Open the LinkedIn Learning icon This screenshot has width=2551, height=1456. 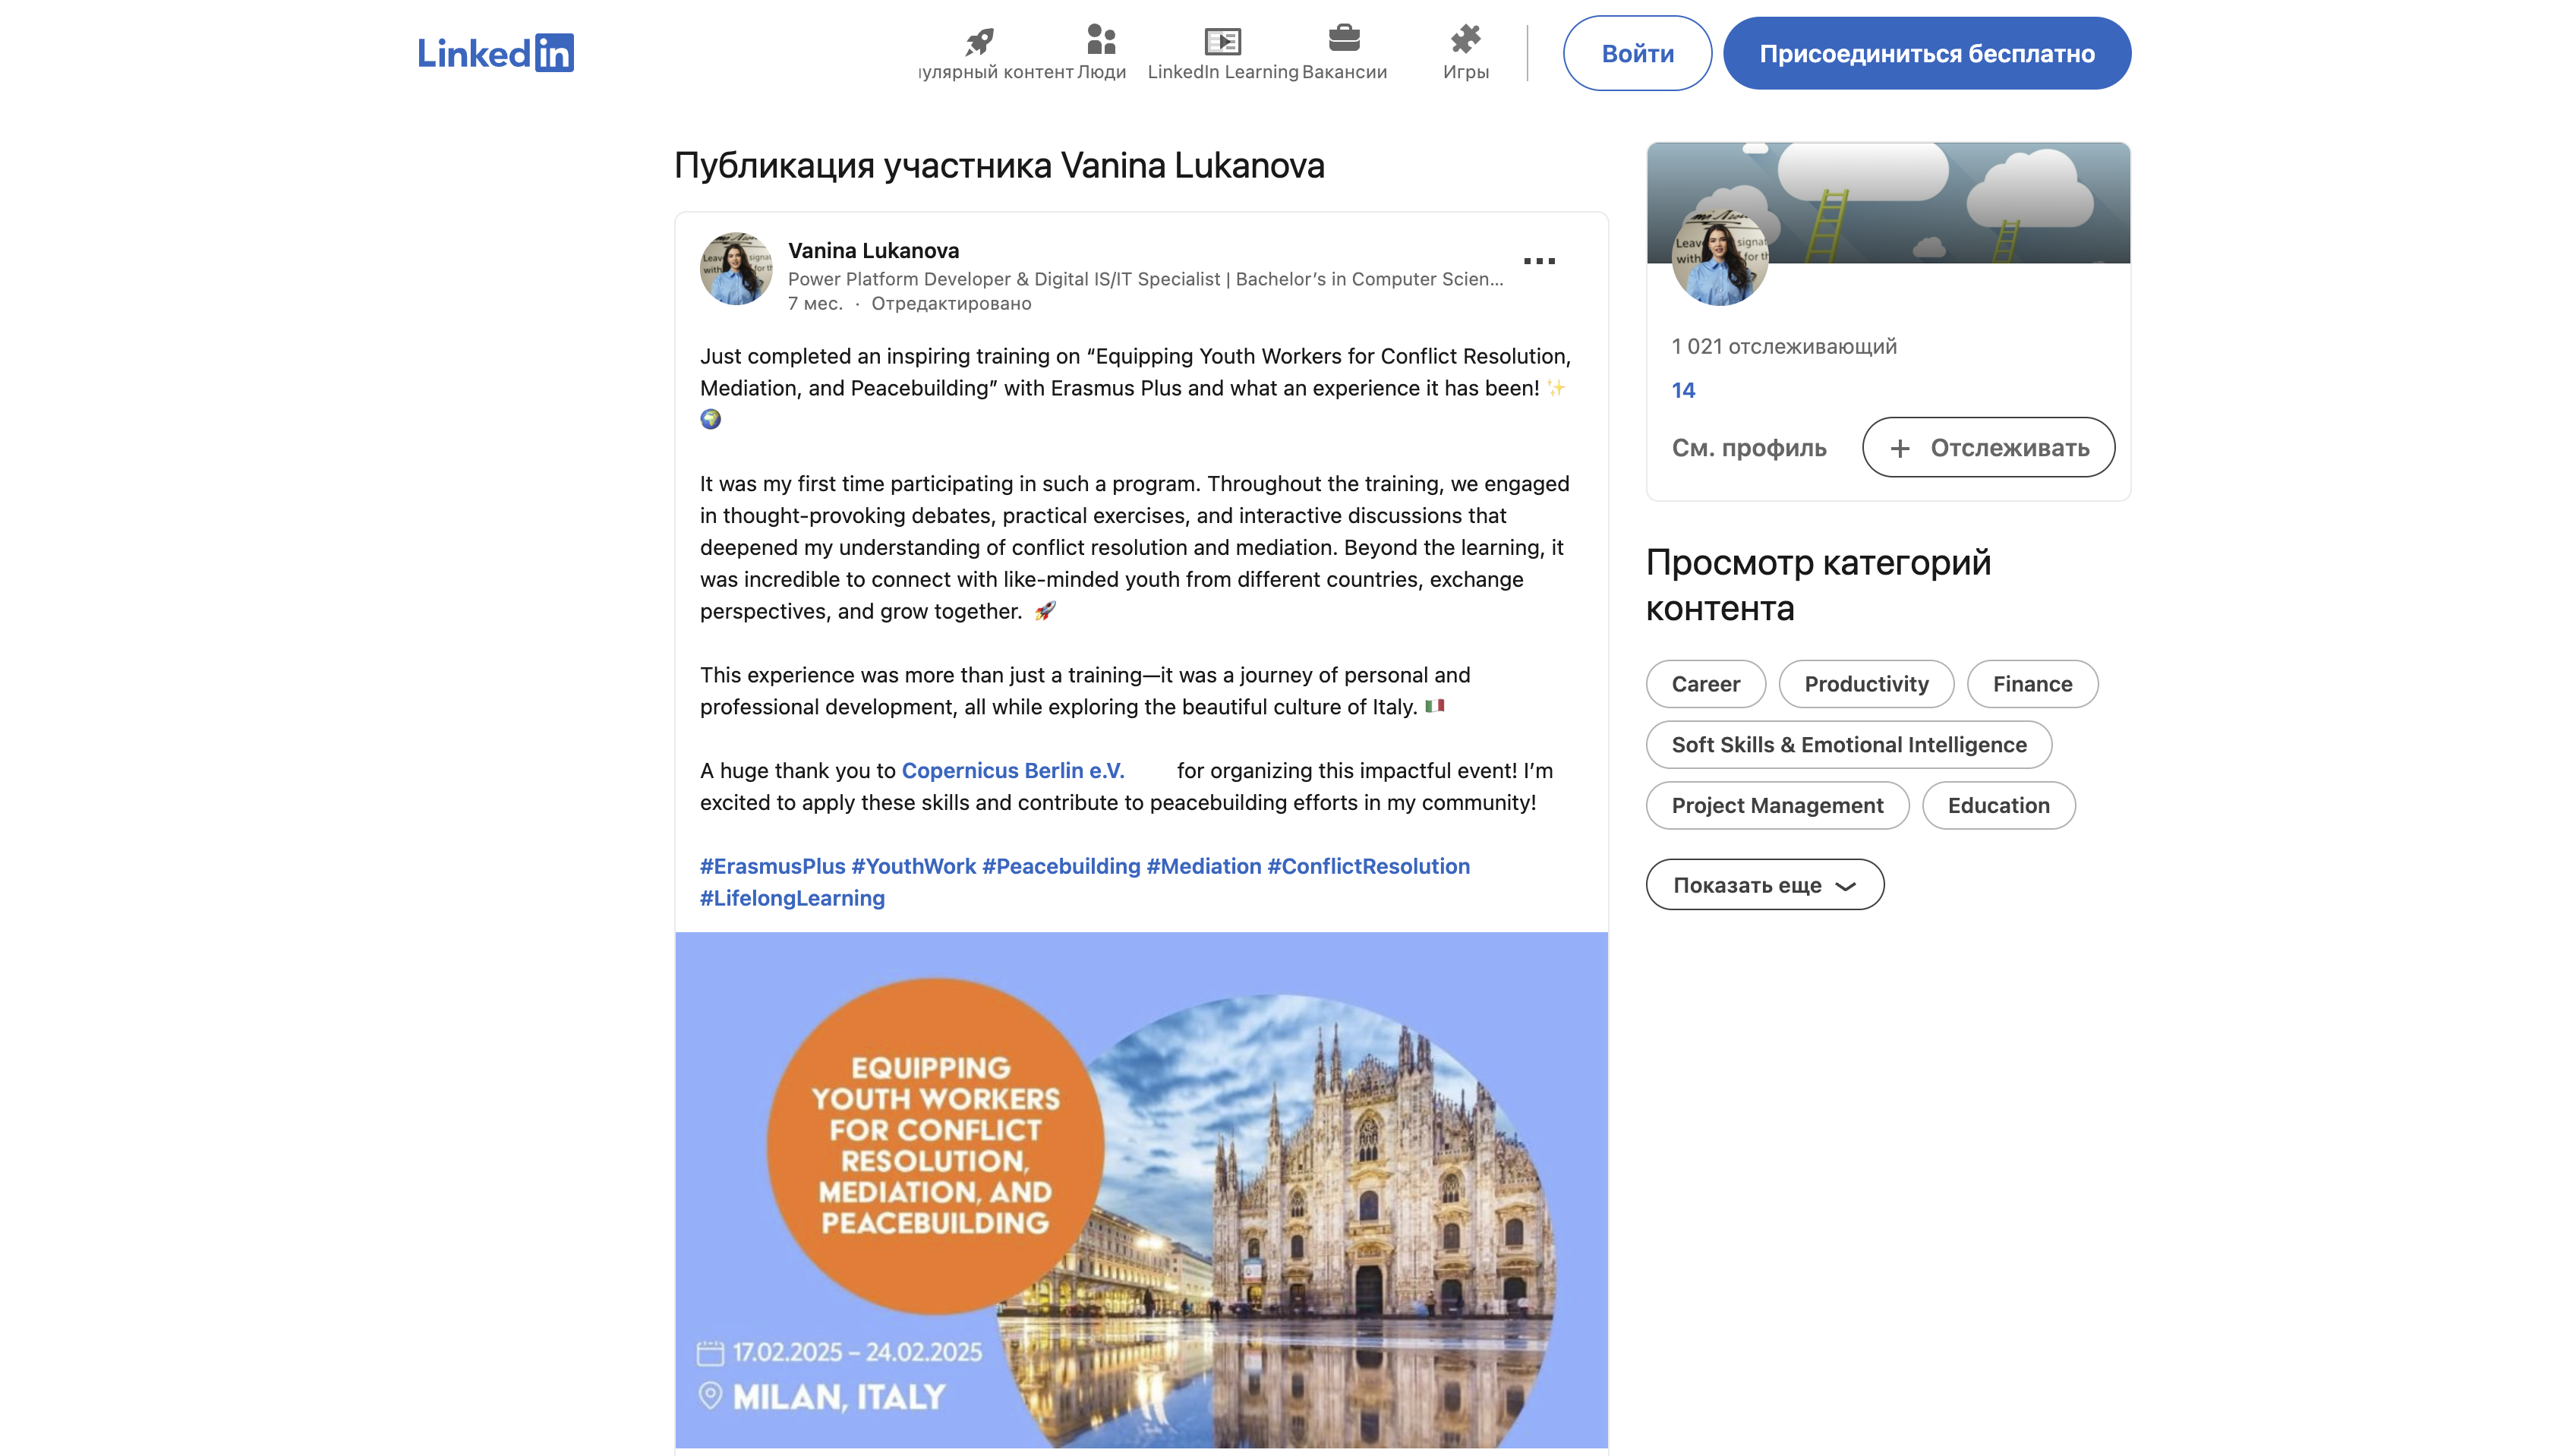coord(1222,40)
